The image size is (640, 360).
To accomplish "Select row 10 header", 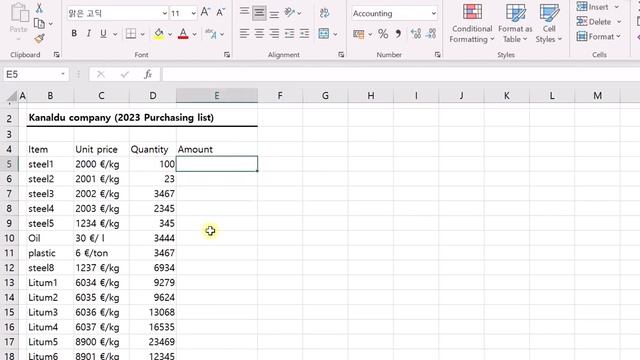I will pyautogui.click(x=9, y=238).
